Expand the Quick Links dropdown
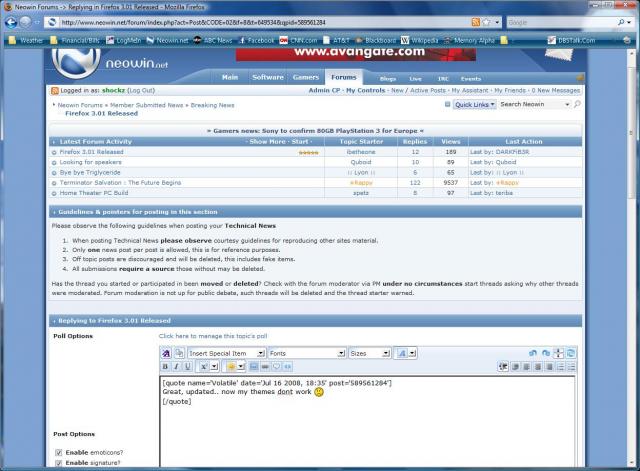The height and width of the screenshot is (471, 640). click(474, 105)
